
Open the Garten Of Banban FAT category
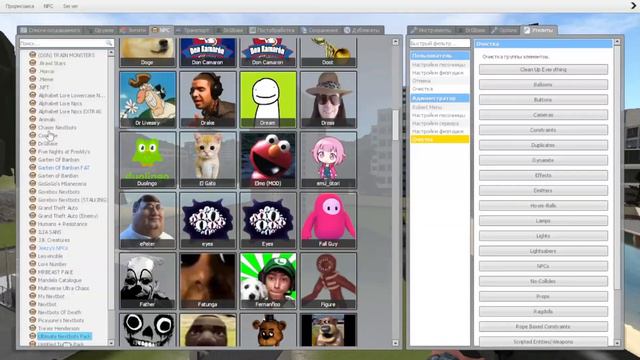tap(64, 167)
